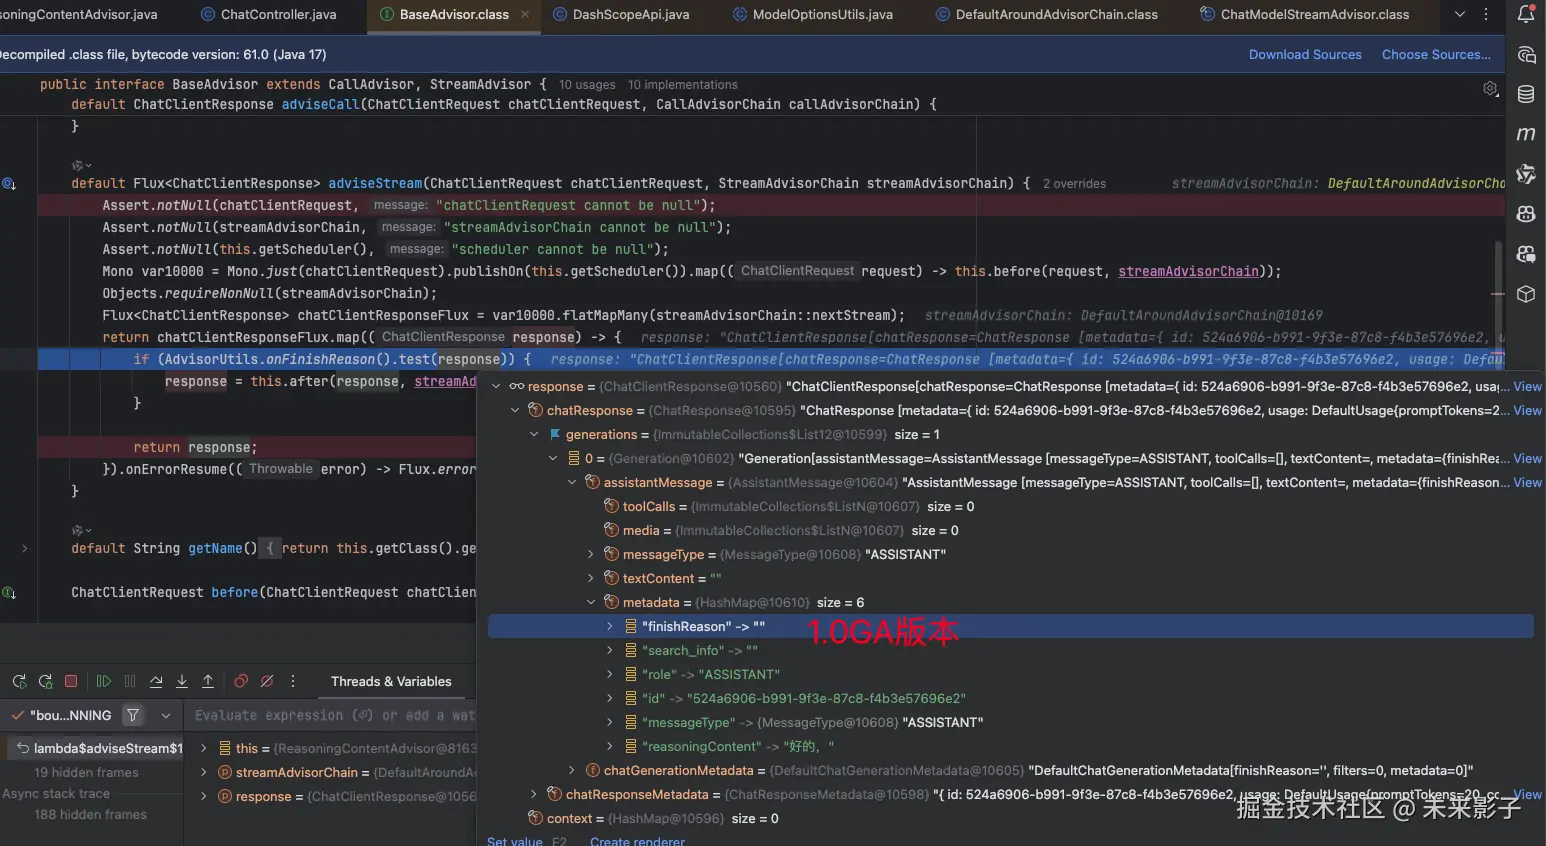Click the Rerun debug session icon

pyautogui.click(x=19, y=682)
